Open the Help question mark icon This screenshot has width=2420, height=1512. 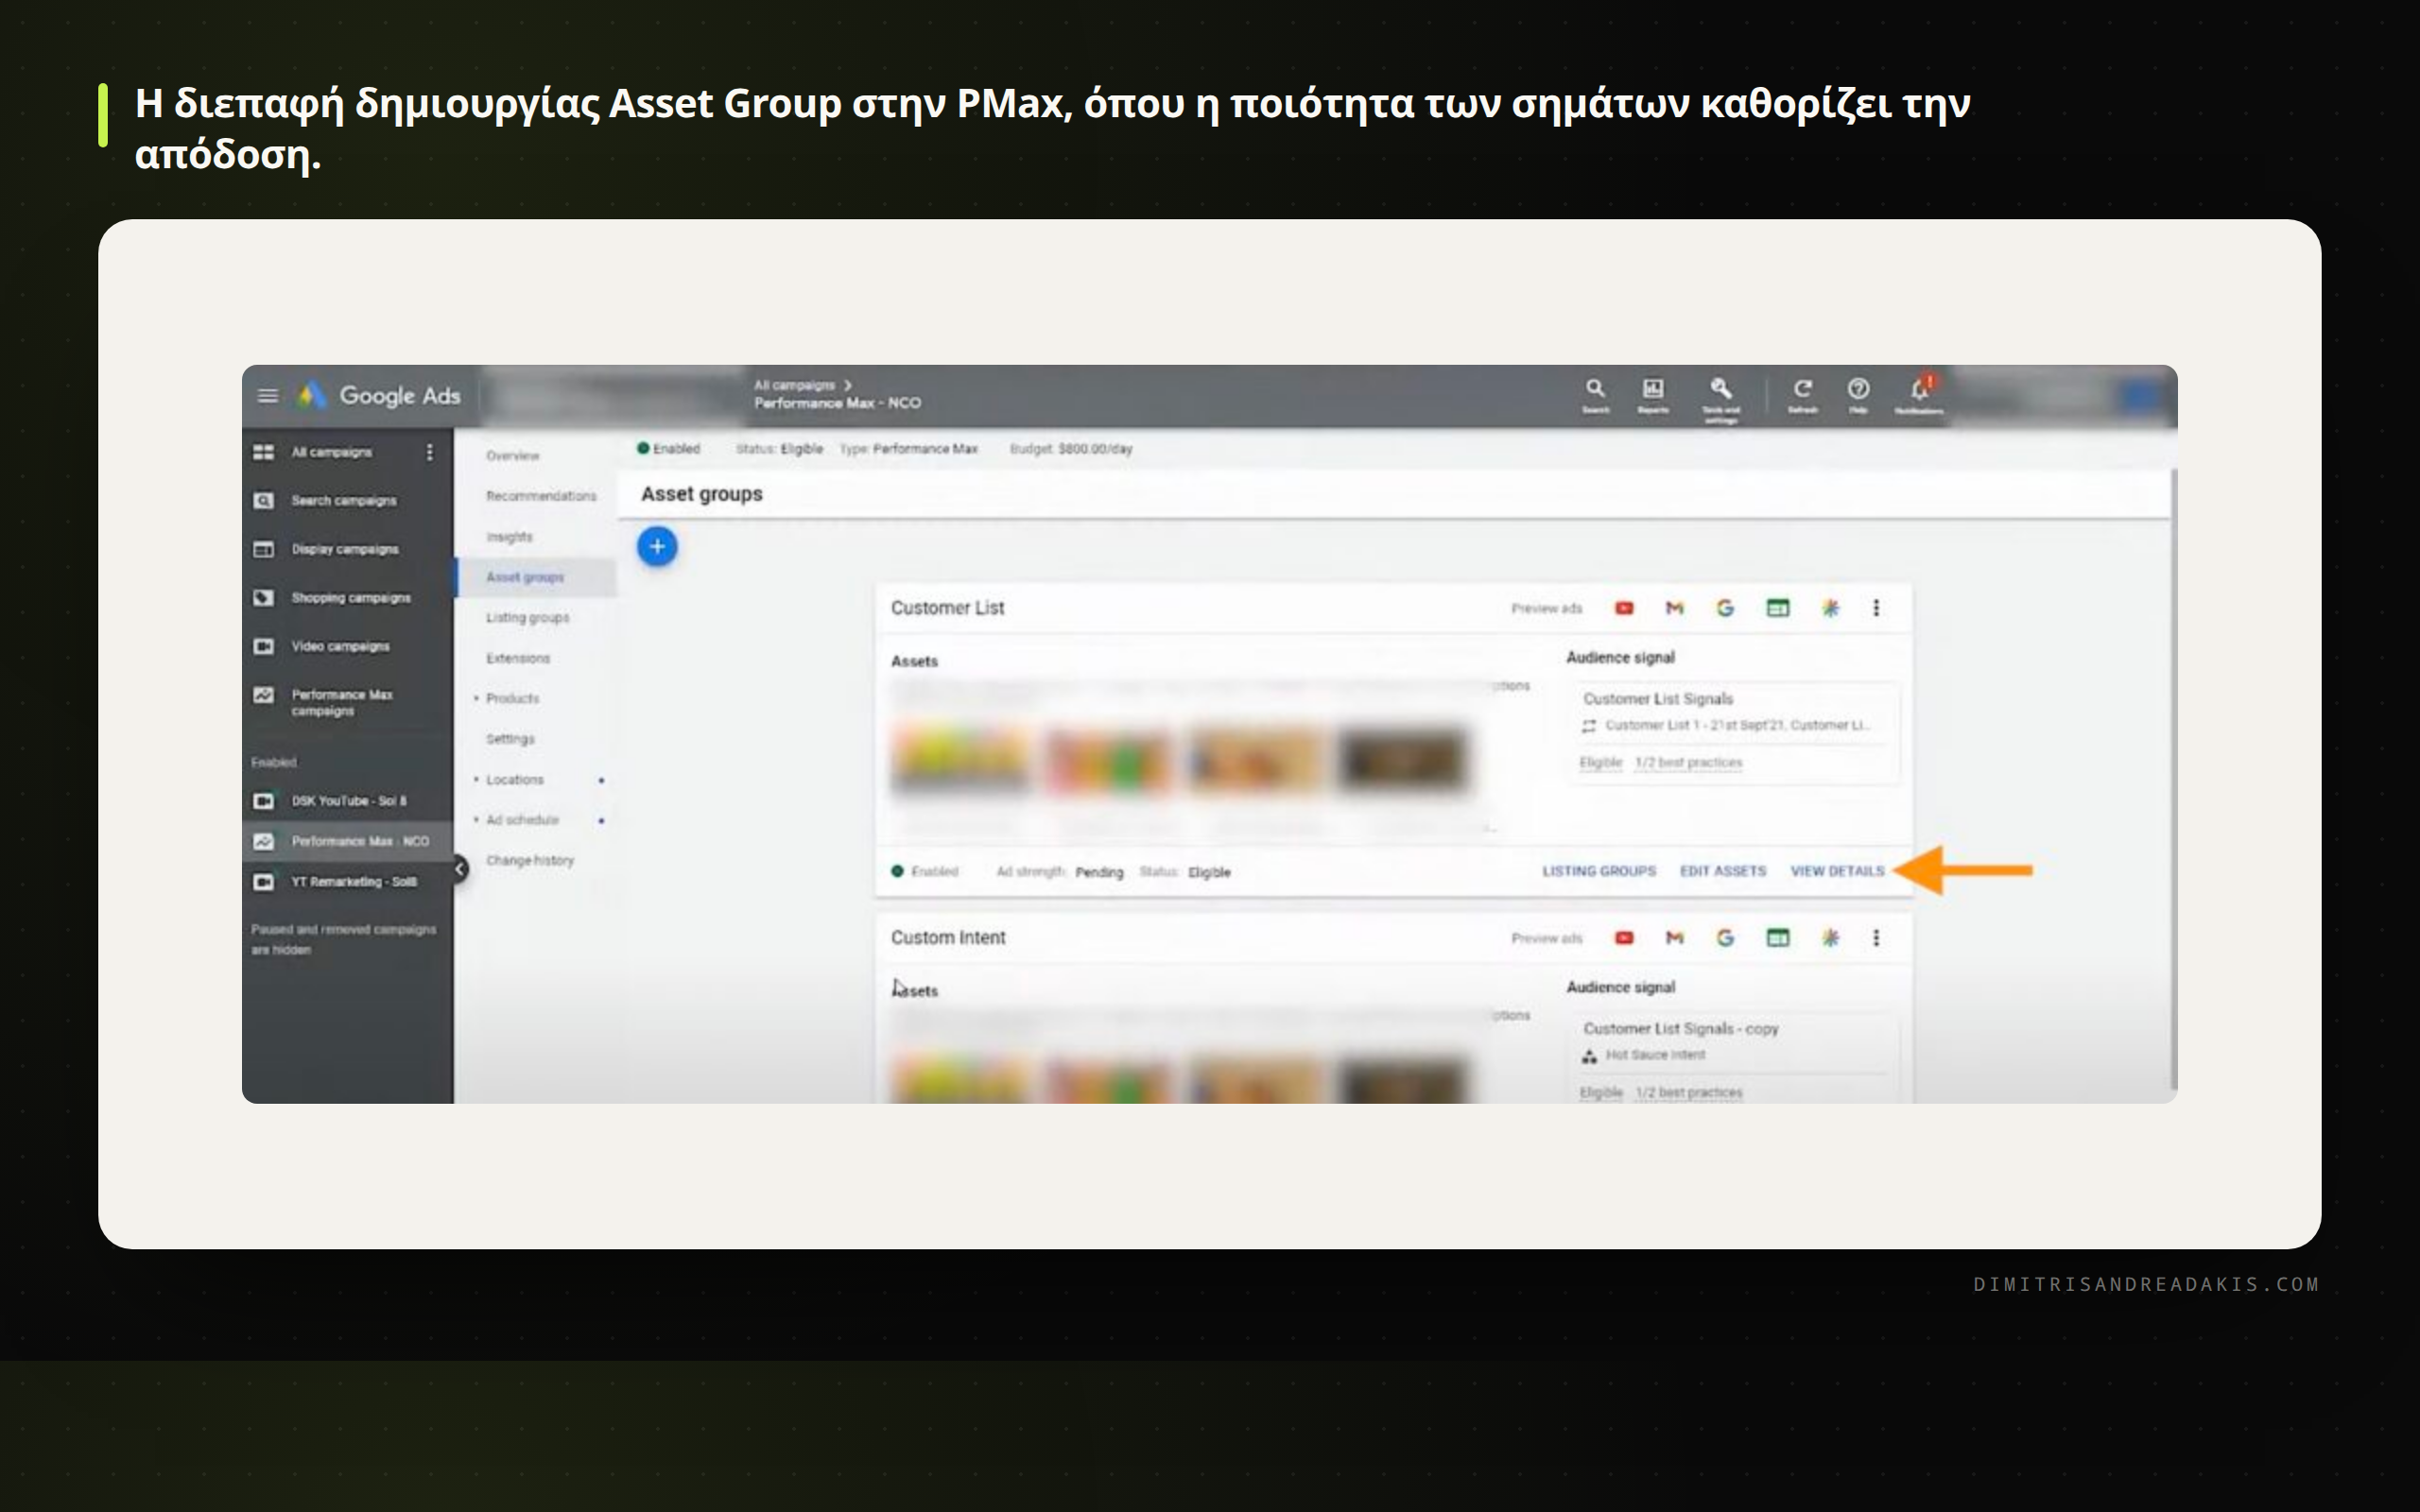tap(1858, 394)
